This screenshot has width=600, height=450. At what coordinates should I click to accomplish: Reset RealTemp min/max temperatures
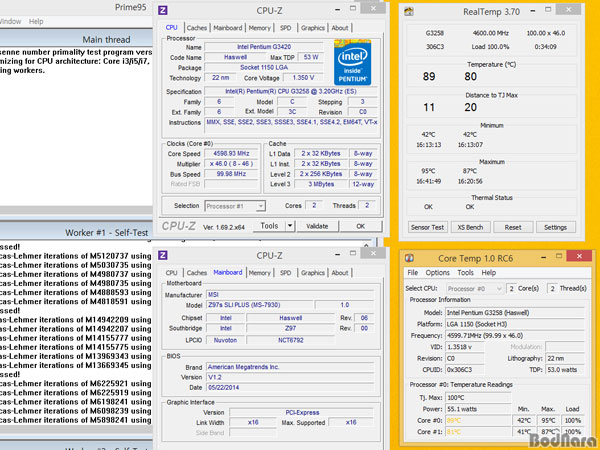(x=513, y=227)
